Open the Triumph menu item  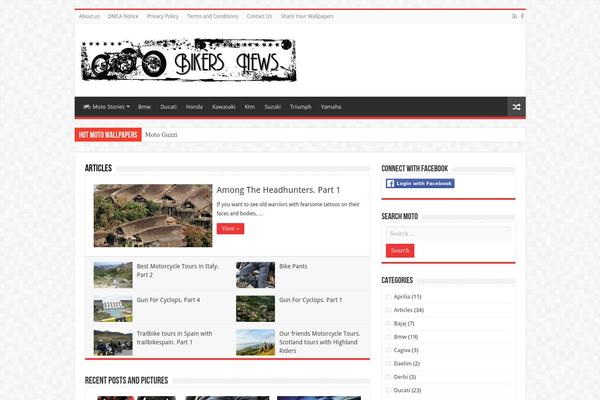[x=300, y=107]
